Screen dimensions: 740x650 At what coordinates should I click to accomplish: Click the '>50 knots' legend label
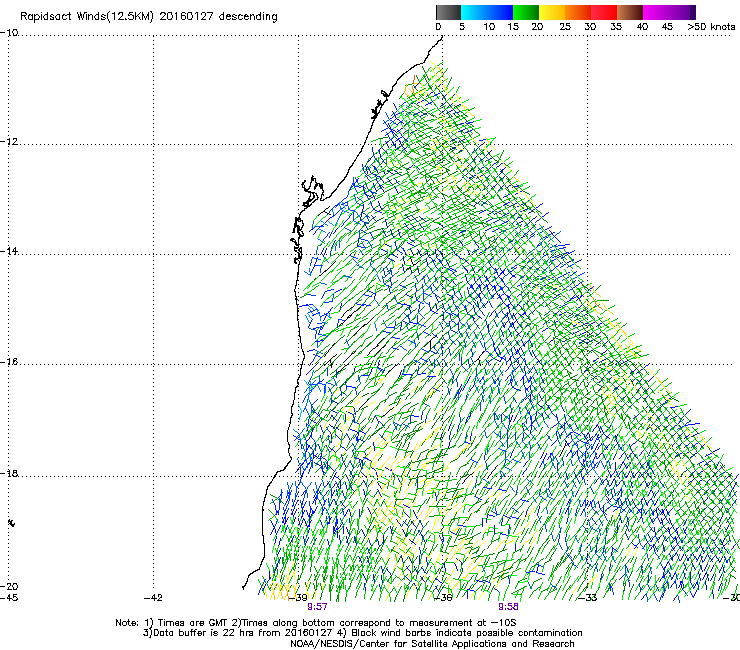point(711,27)
